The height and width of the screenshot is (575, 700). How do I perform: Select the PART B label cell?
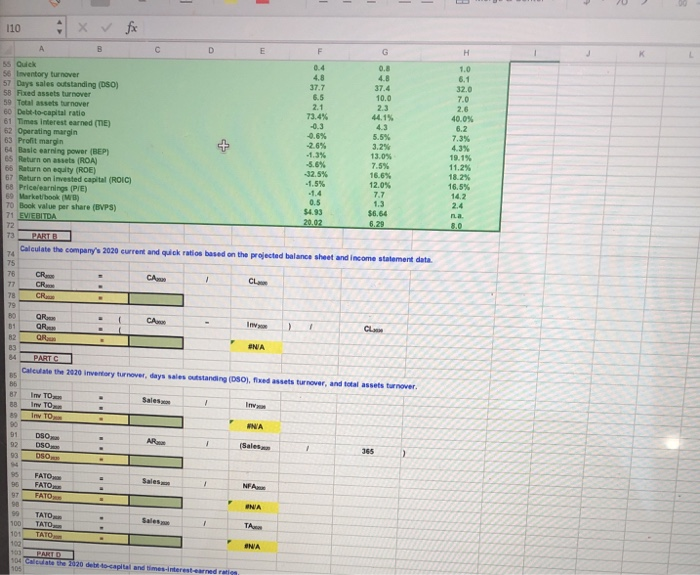point(45,236)
